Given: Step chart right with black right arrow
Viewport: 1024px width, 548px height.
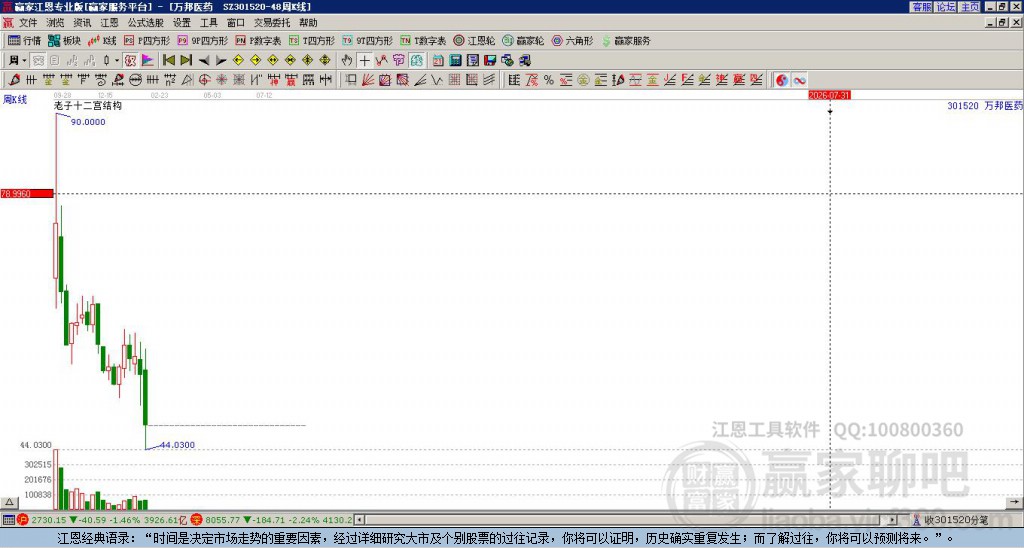Looking at the screenshot, I should tap(221, 60).
